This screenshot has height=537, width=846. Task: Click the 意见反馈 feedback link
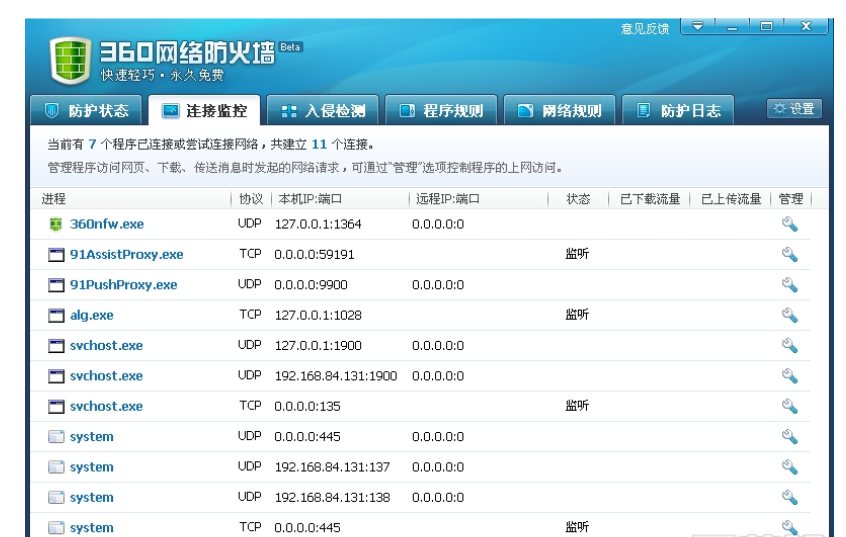coord(645,29)
